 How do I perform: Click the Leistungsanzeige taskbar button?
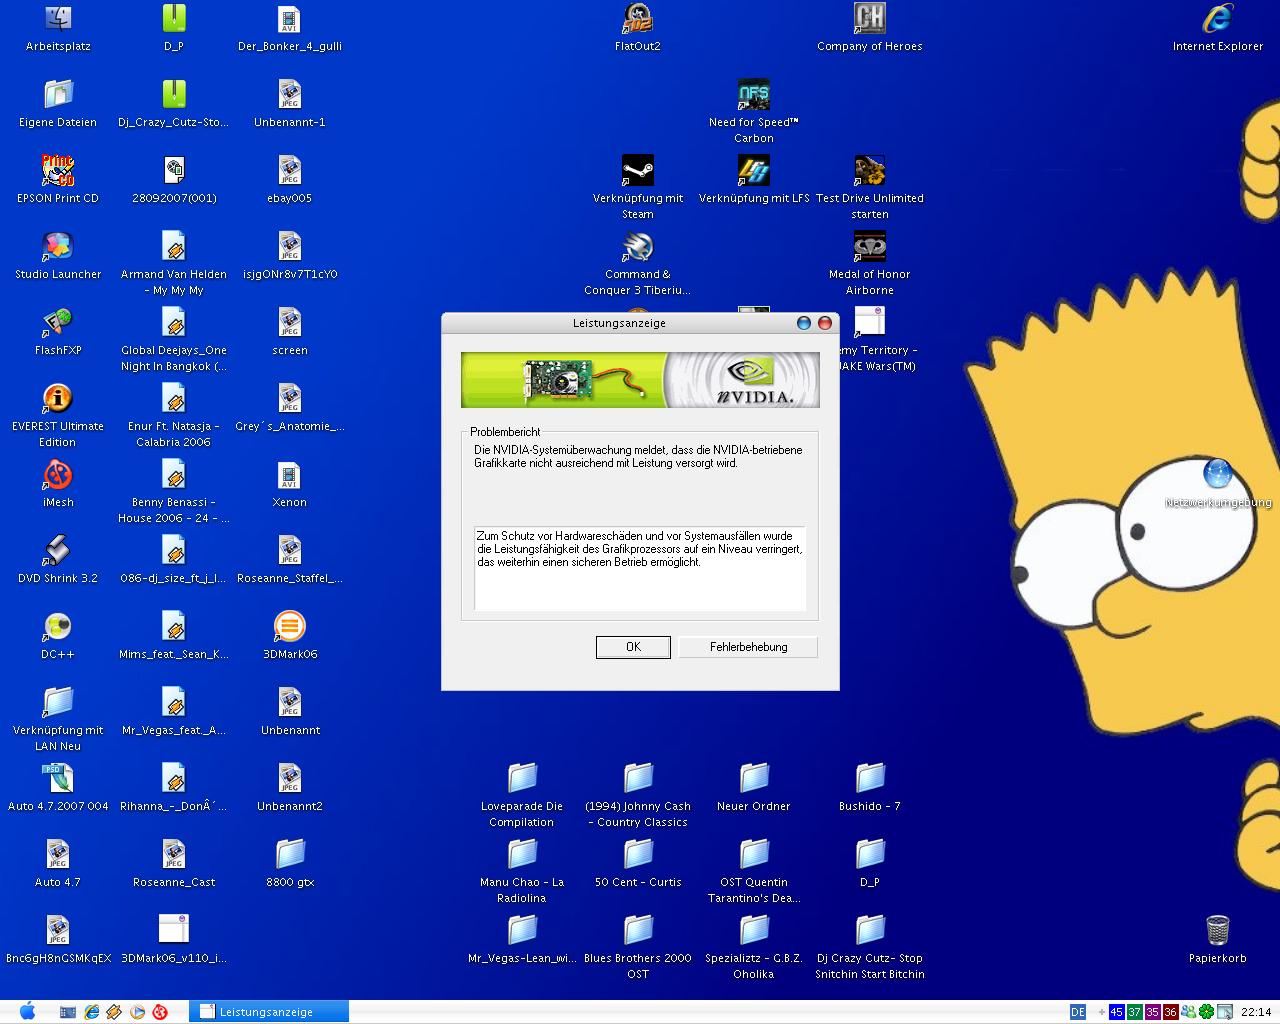[x=270, y=1011]
